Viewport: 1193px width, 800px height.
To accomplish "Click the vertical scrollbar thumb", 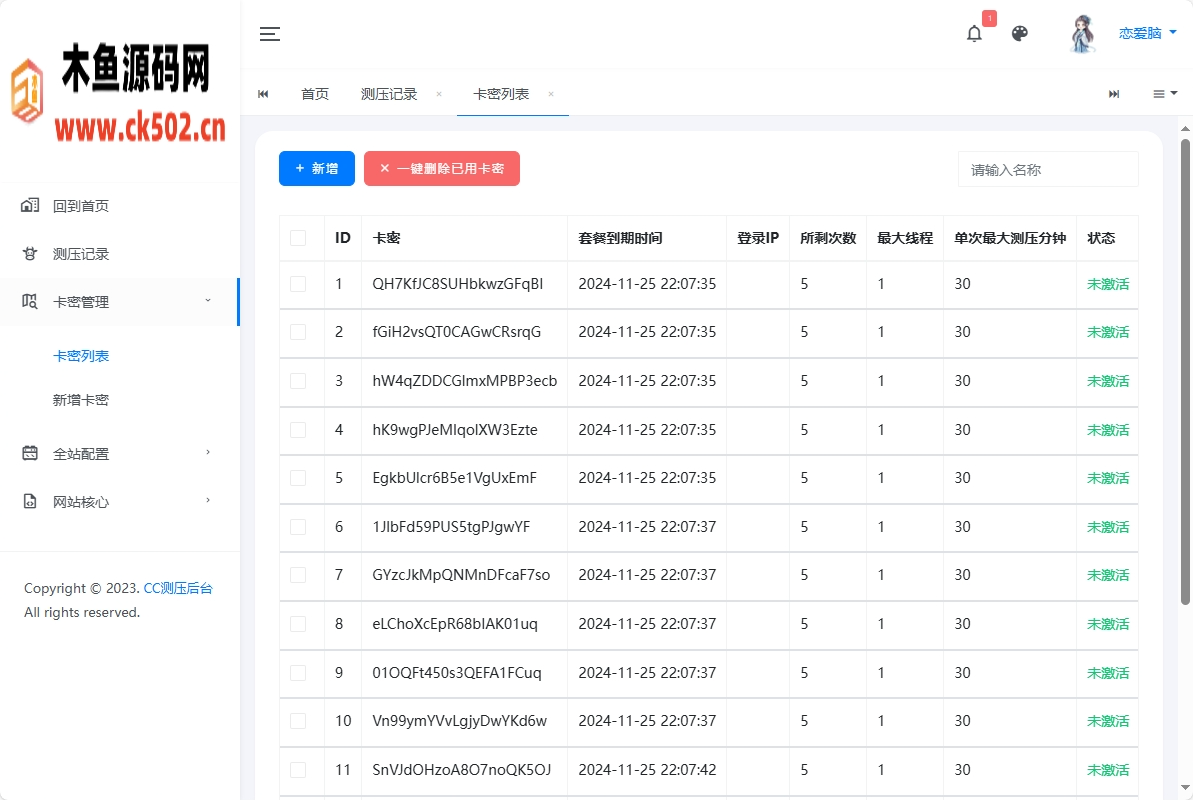I will pyautogui.click(x=1185, y=371).
